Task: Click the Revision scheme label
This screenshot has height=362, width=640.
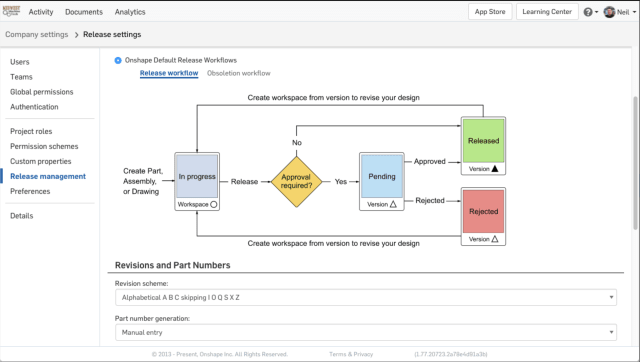Action: [141, 283]
